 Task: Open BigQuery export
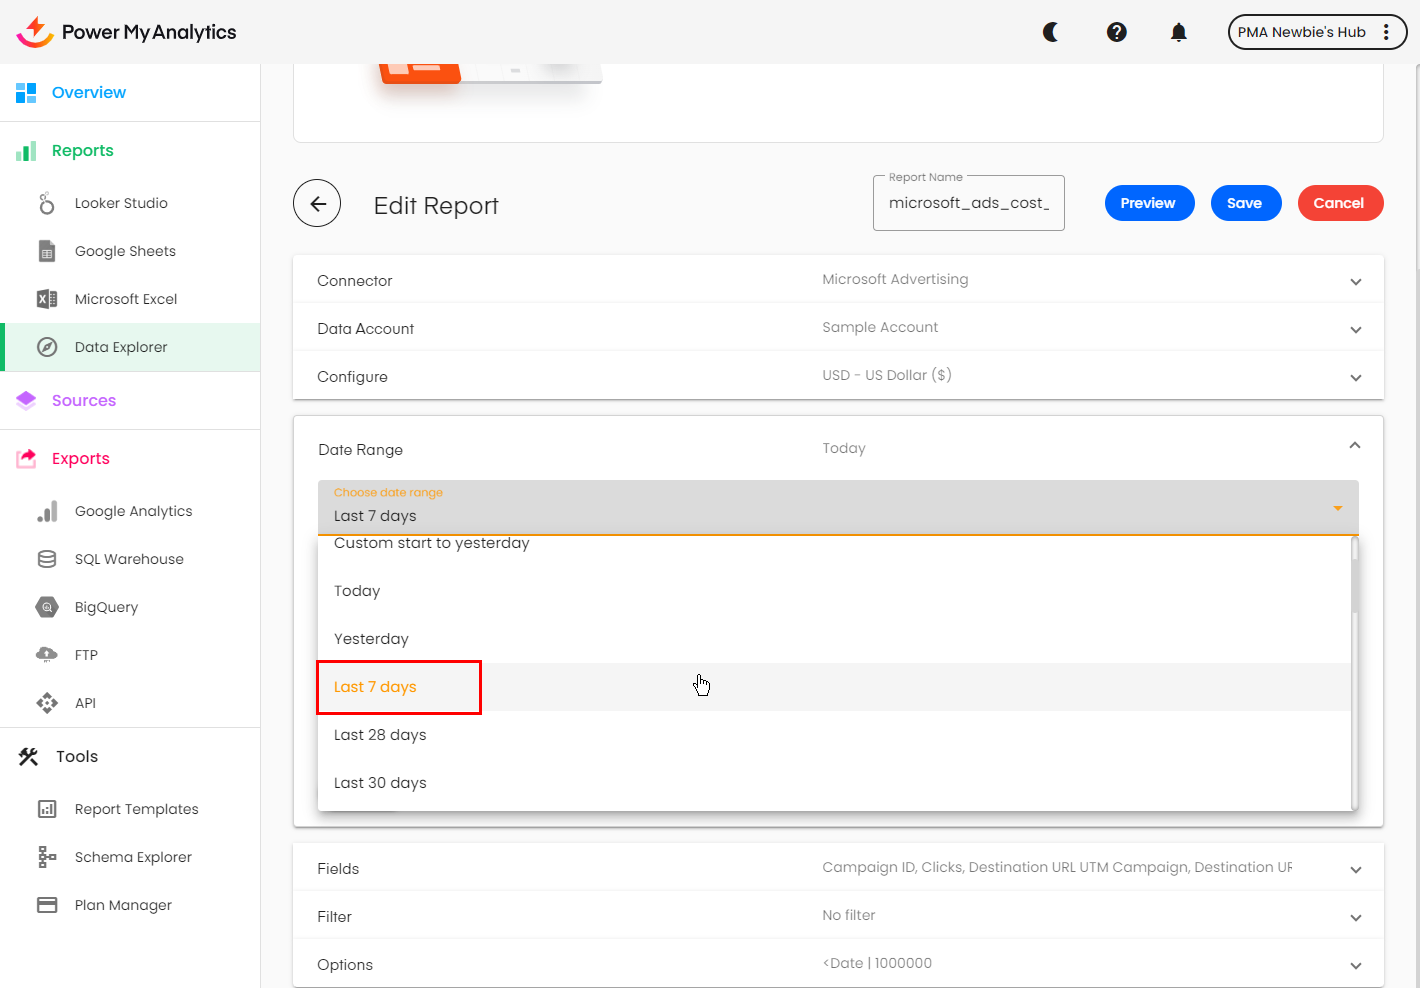(x=106, y=607)
